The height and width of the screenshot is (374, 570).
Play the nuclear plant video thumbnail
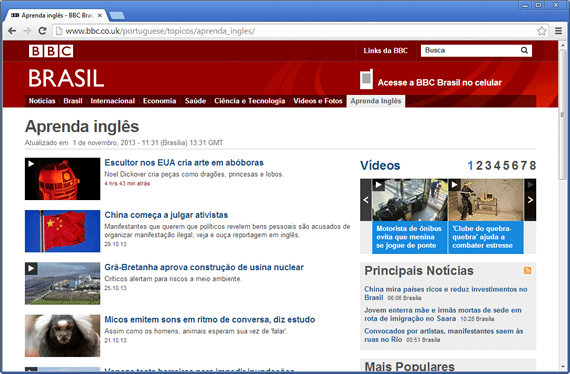[x=63, y=283]
